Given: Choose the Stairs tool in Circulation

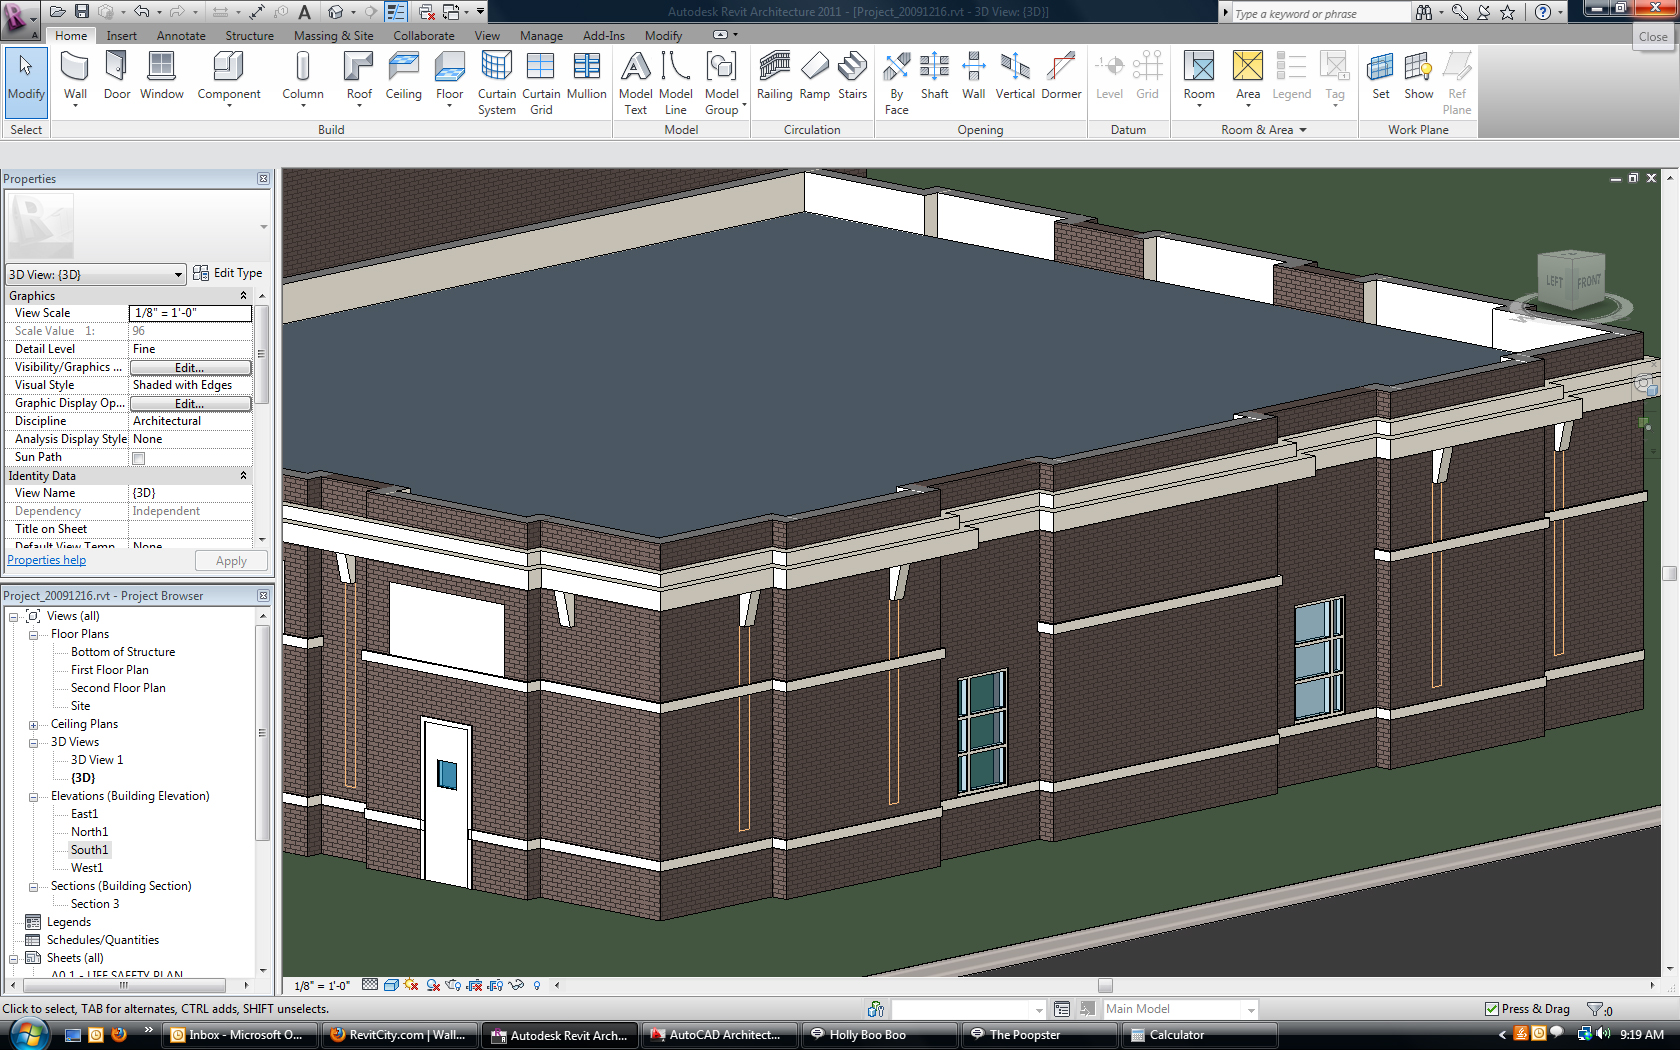Looking at the screenshot, I should 852,77.
